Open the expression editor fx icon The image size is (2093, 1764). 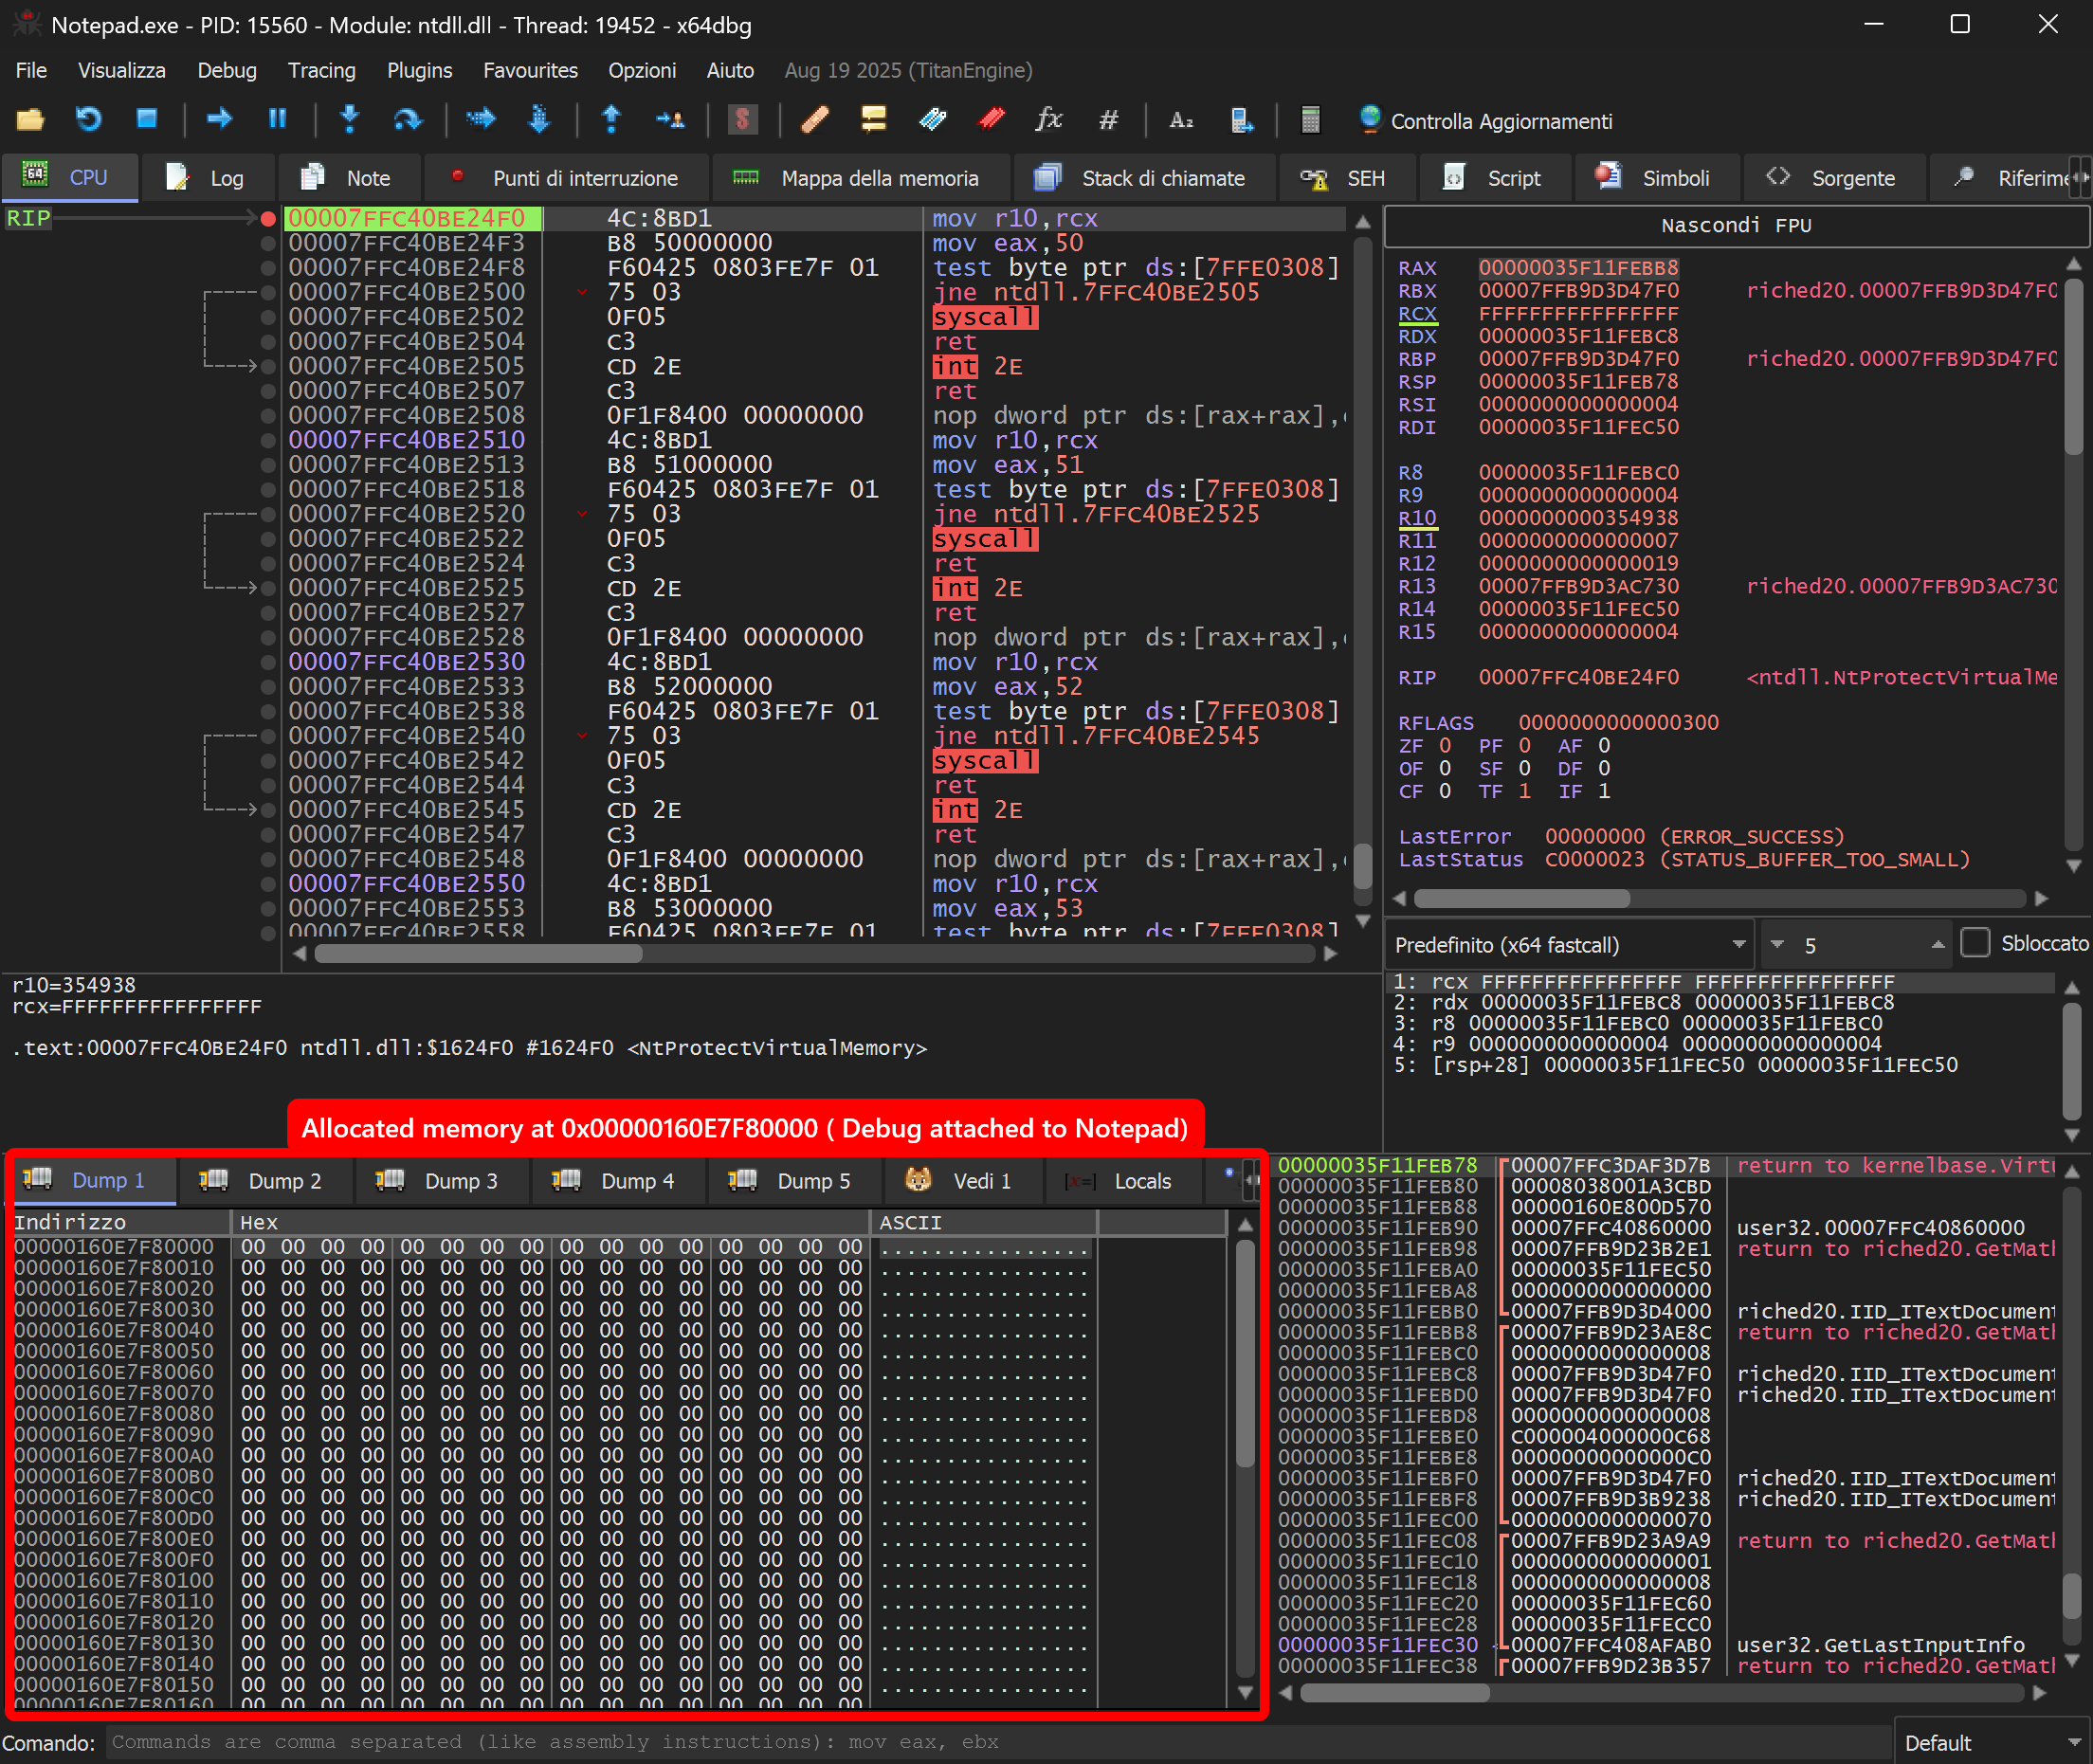(1048, 120)
